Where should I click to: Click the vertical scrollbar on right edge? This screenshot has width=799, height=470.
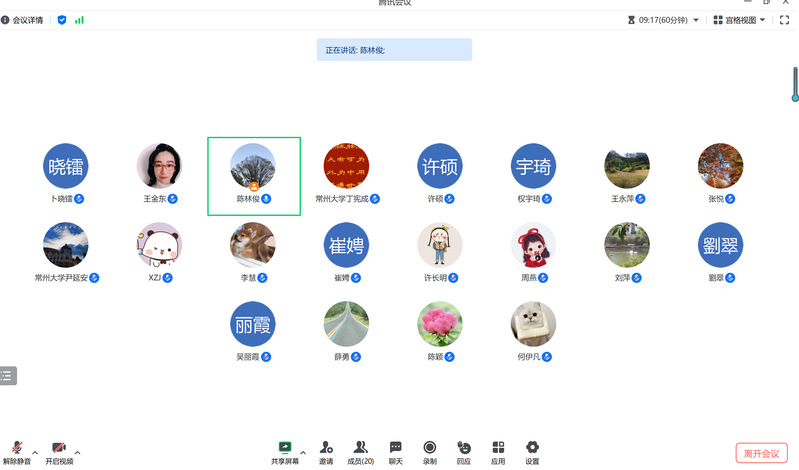pos(795,84)
